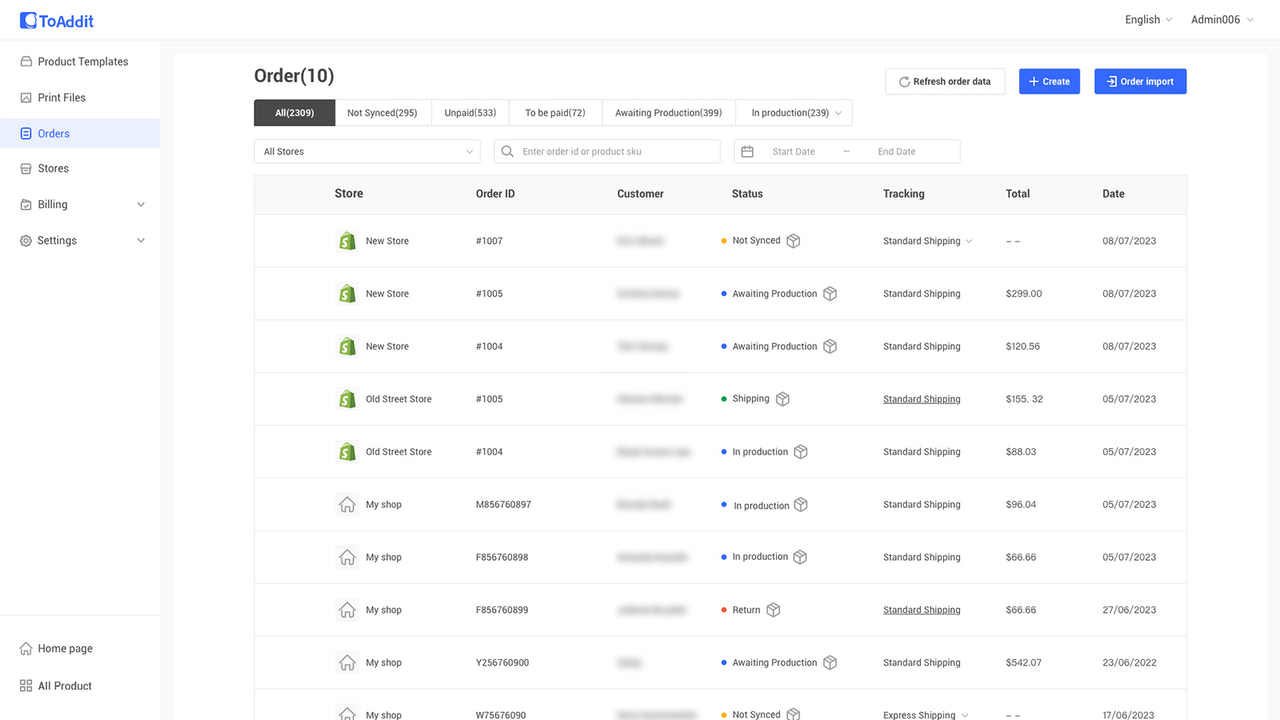Click the package icon on $120.56 order row
This screenshot has width=1280, height=720.
830,346
